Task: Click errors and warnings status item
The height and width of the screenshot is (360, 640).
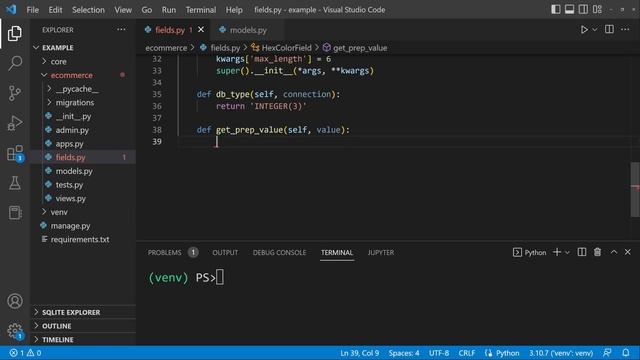Action: pyautogui.click(x=25, y=353)
